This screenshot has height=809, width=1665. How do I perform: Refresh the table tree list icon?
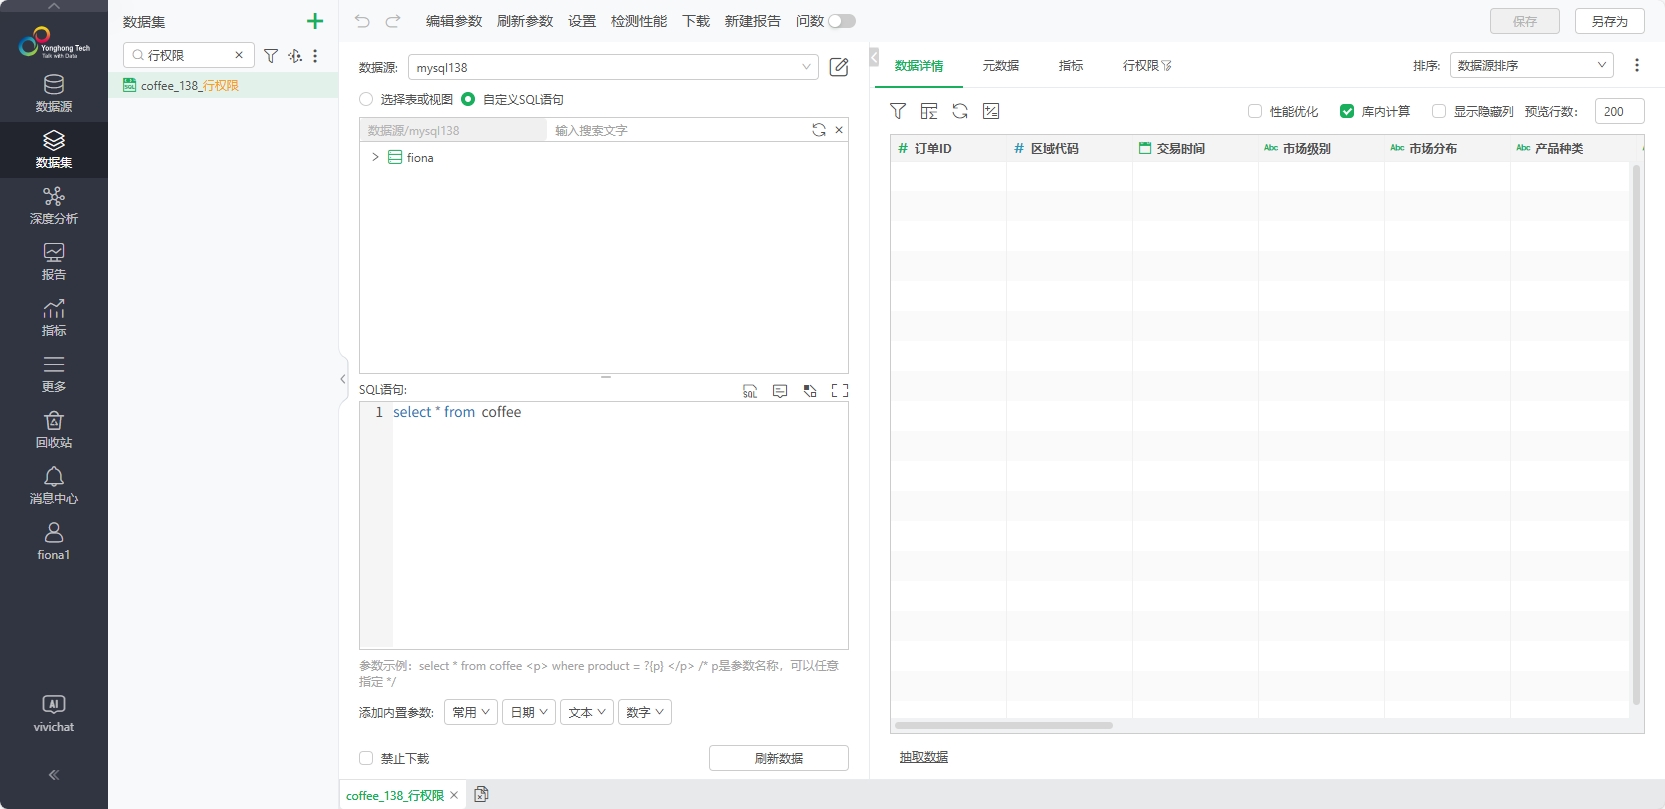click(x=818, y=130)
